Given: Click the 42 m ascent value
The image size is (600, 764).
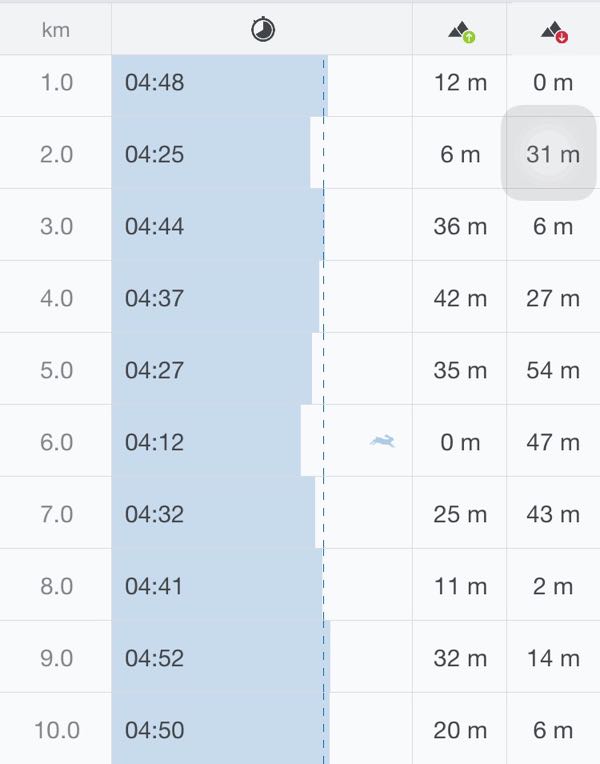Looking at the screenshot, I should (x=460, y=299).
